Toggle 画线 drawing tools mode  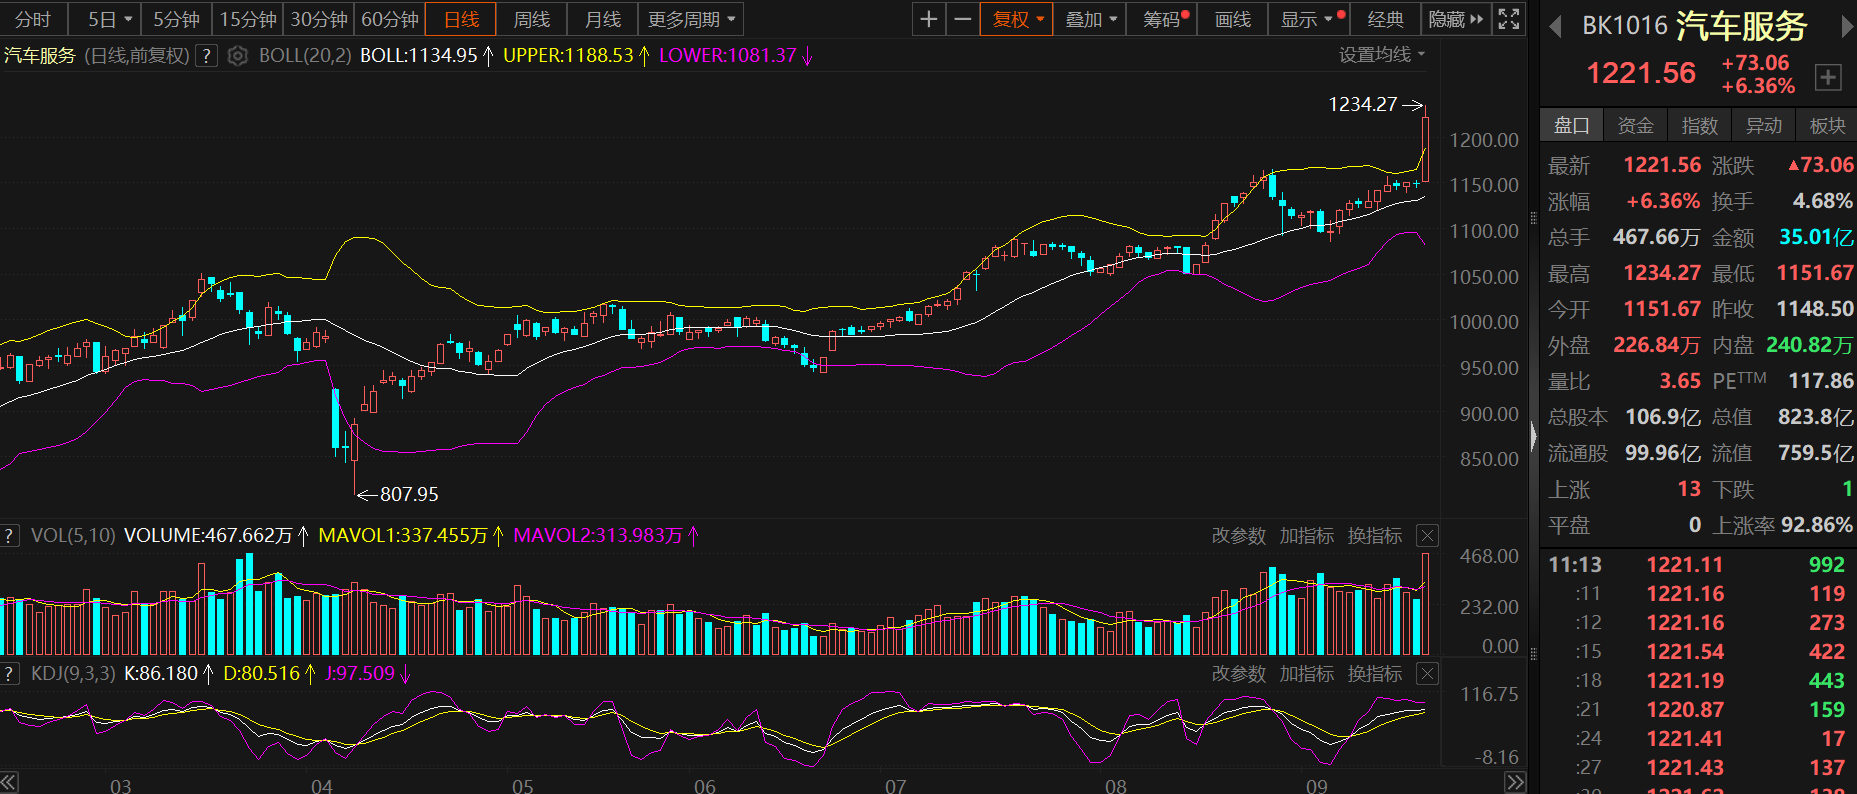click(x=1232, y=19)
